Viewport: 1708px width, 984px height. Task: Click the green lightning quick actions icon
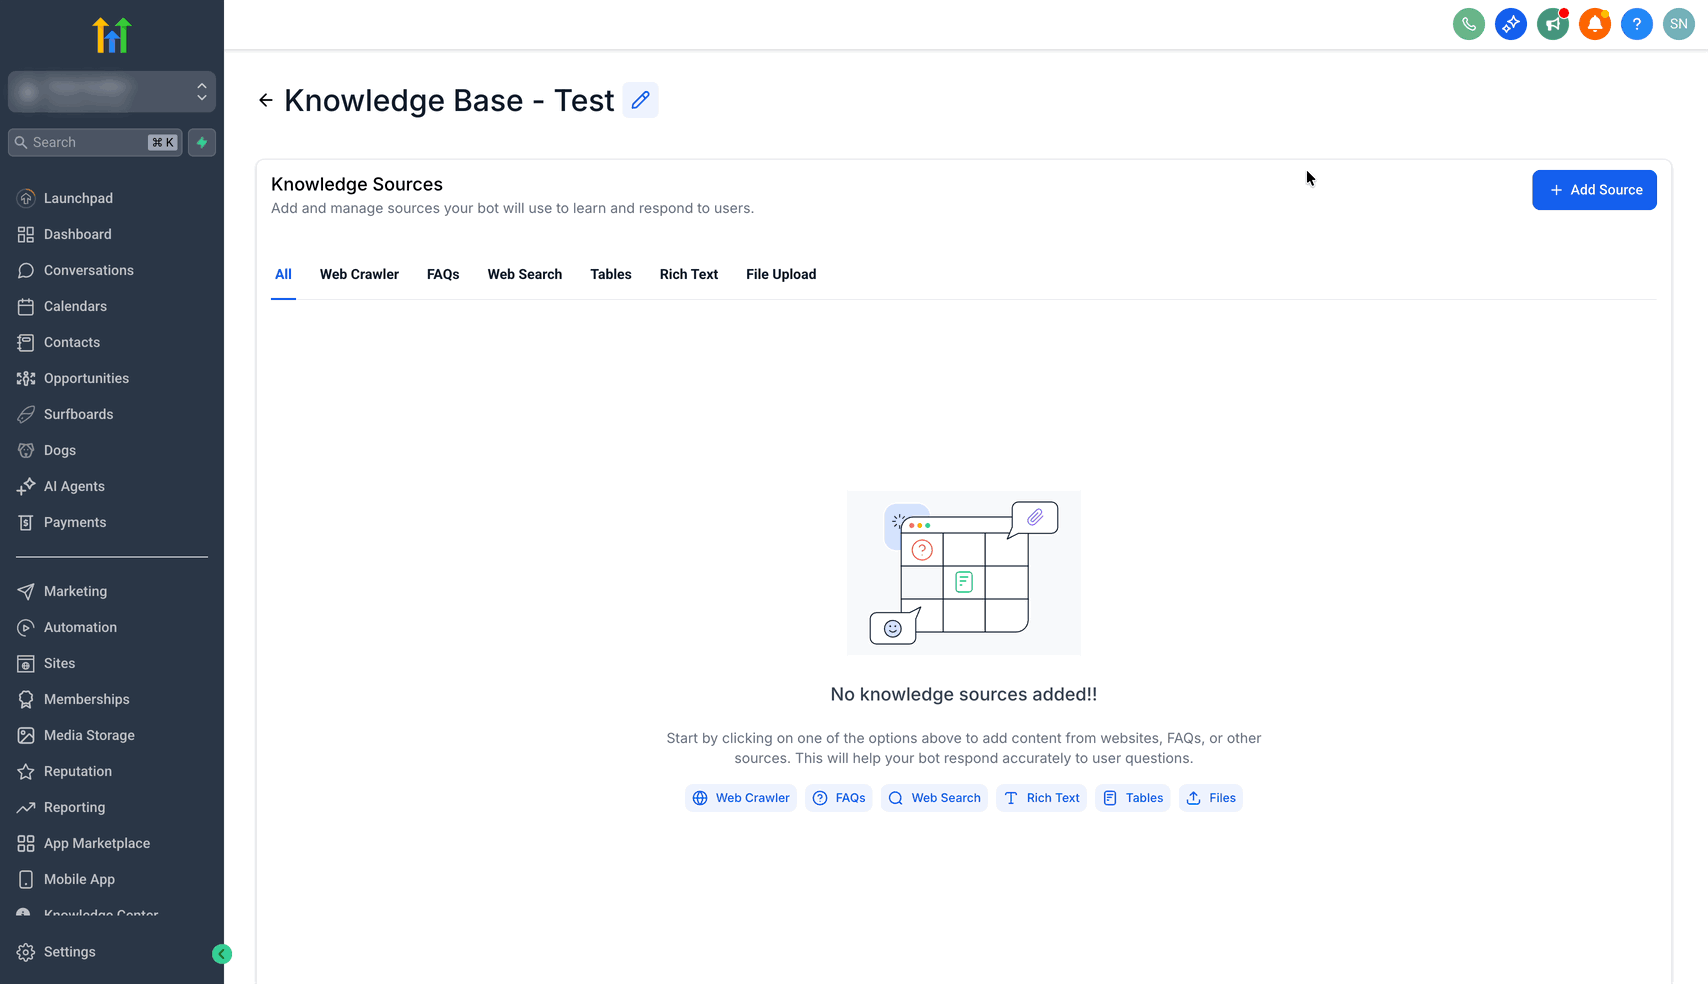[x=202, y=143]
